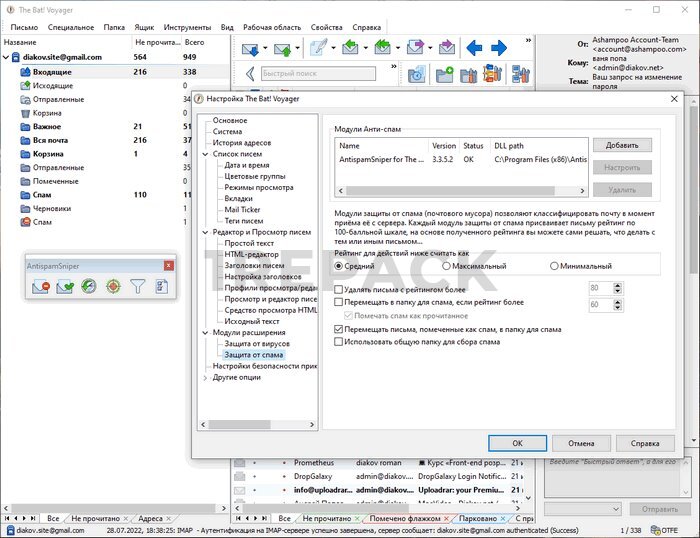700x538 pixels.
Task: Open the Инструменты menu
Action: click(x=190, y=27)
